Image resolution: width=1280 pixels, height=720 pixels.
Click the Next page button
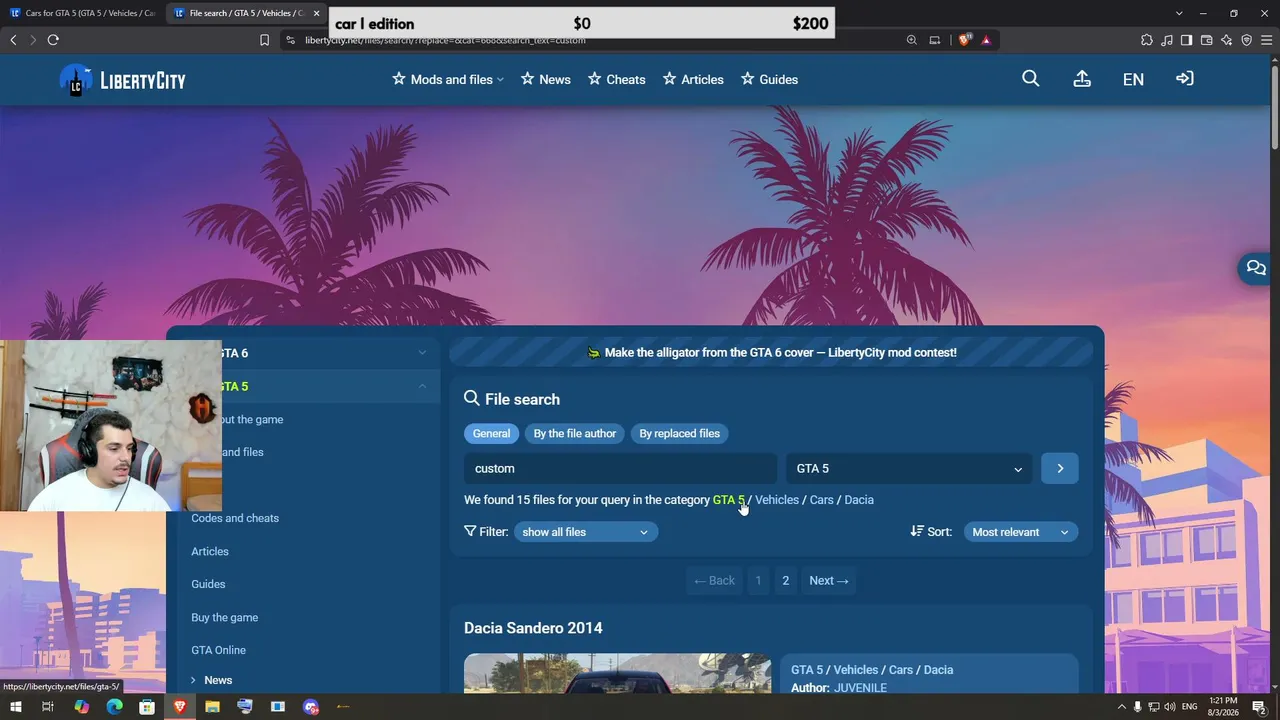829,581
